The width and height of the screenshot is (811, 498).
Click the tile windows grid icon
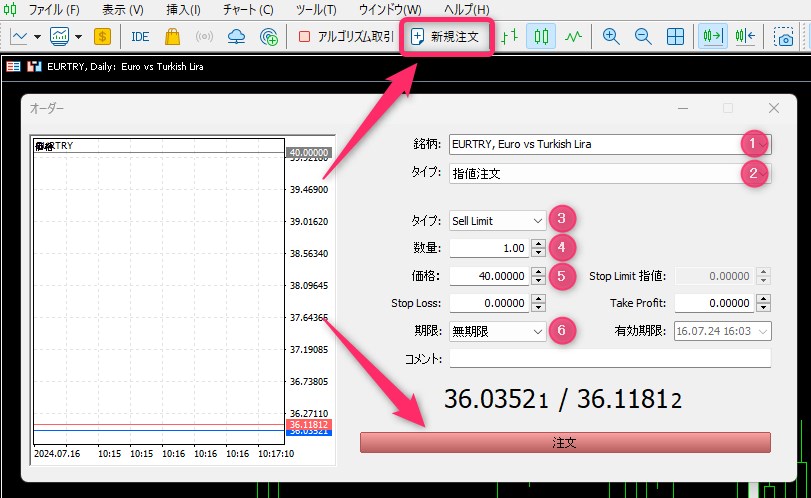click(675, 36)
